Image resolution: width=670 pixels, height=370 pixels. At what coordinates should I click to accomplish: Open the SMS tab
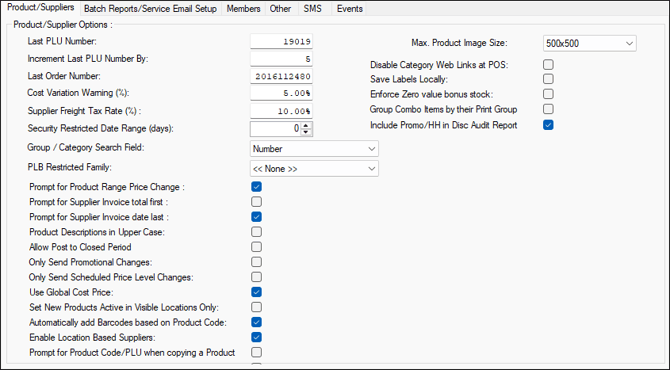coord(313,9)
